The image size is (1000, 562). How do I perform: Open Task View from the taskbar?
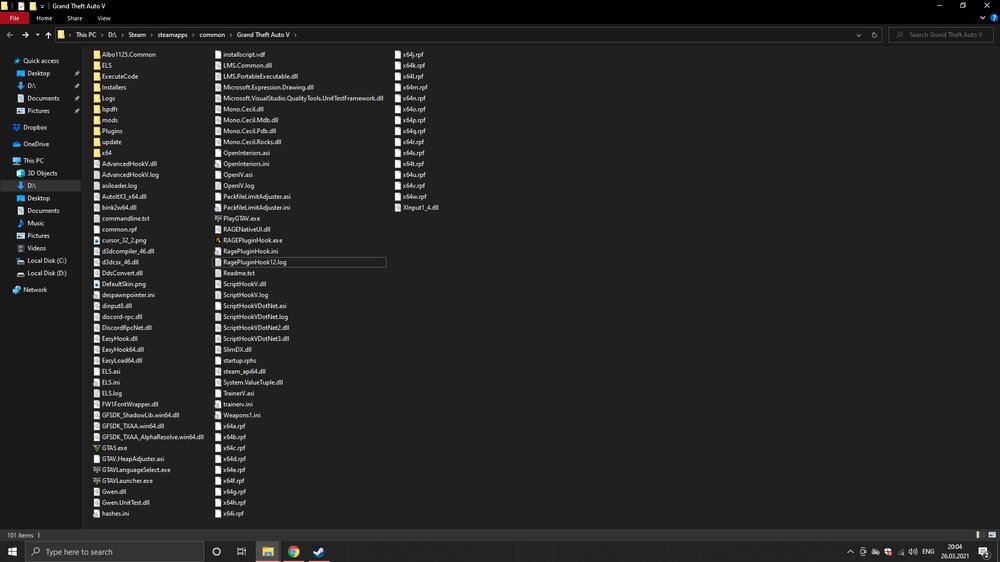(242, 552)
